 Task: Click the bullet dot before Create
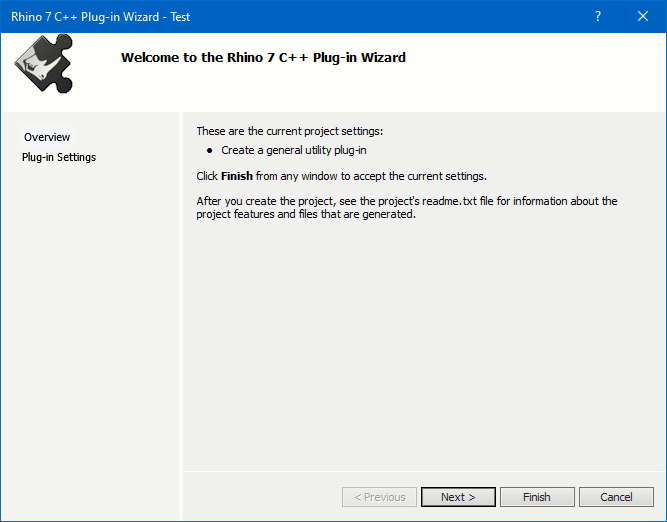[x=209, y=151]
